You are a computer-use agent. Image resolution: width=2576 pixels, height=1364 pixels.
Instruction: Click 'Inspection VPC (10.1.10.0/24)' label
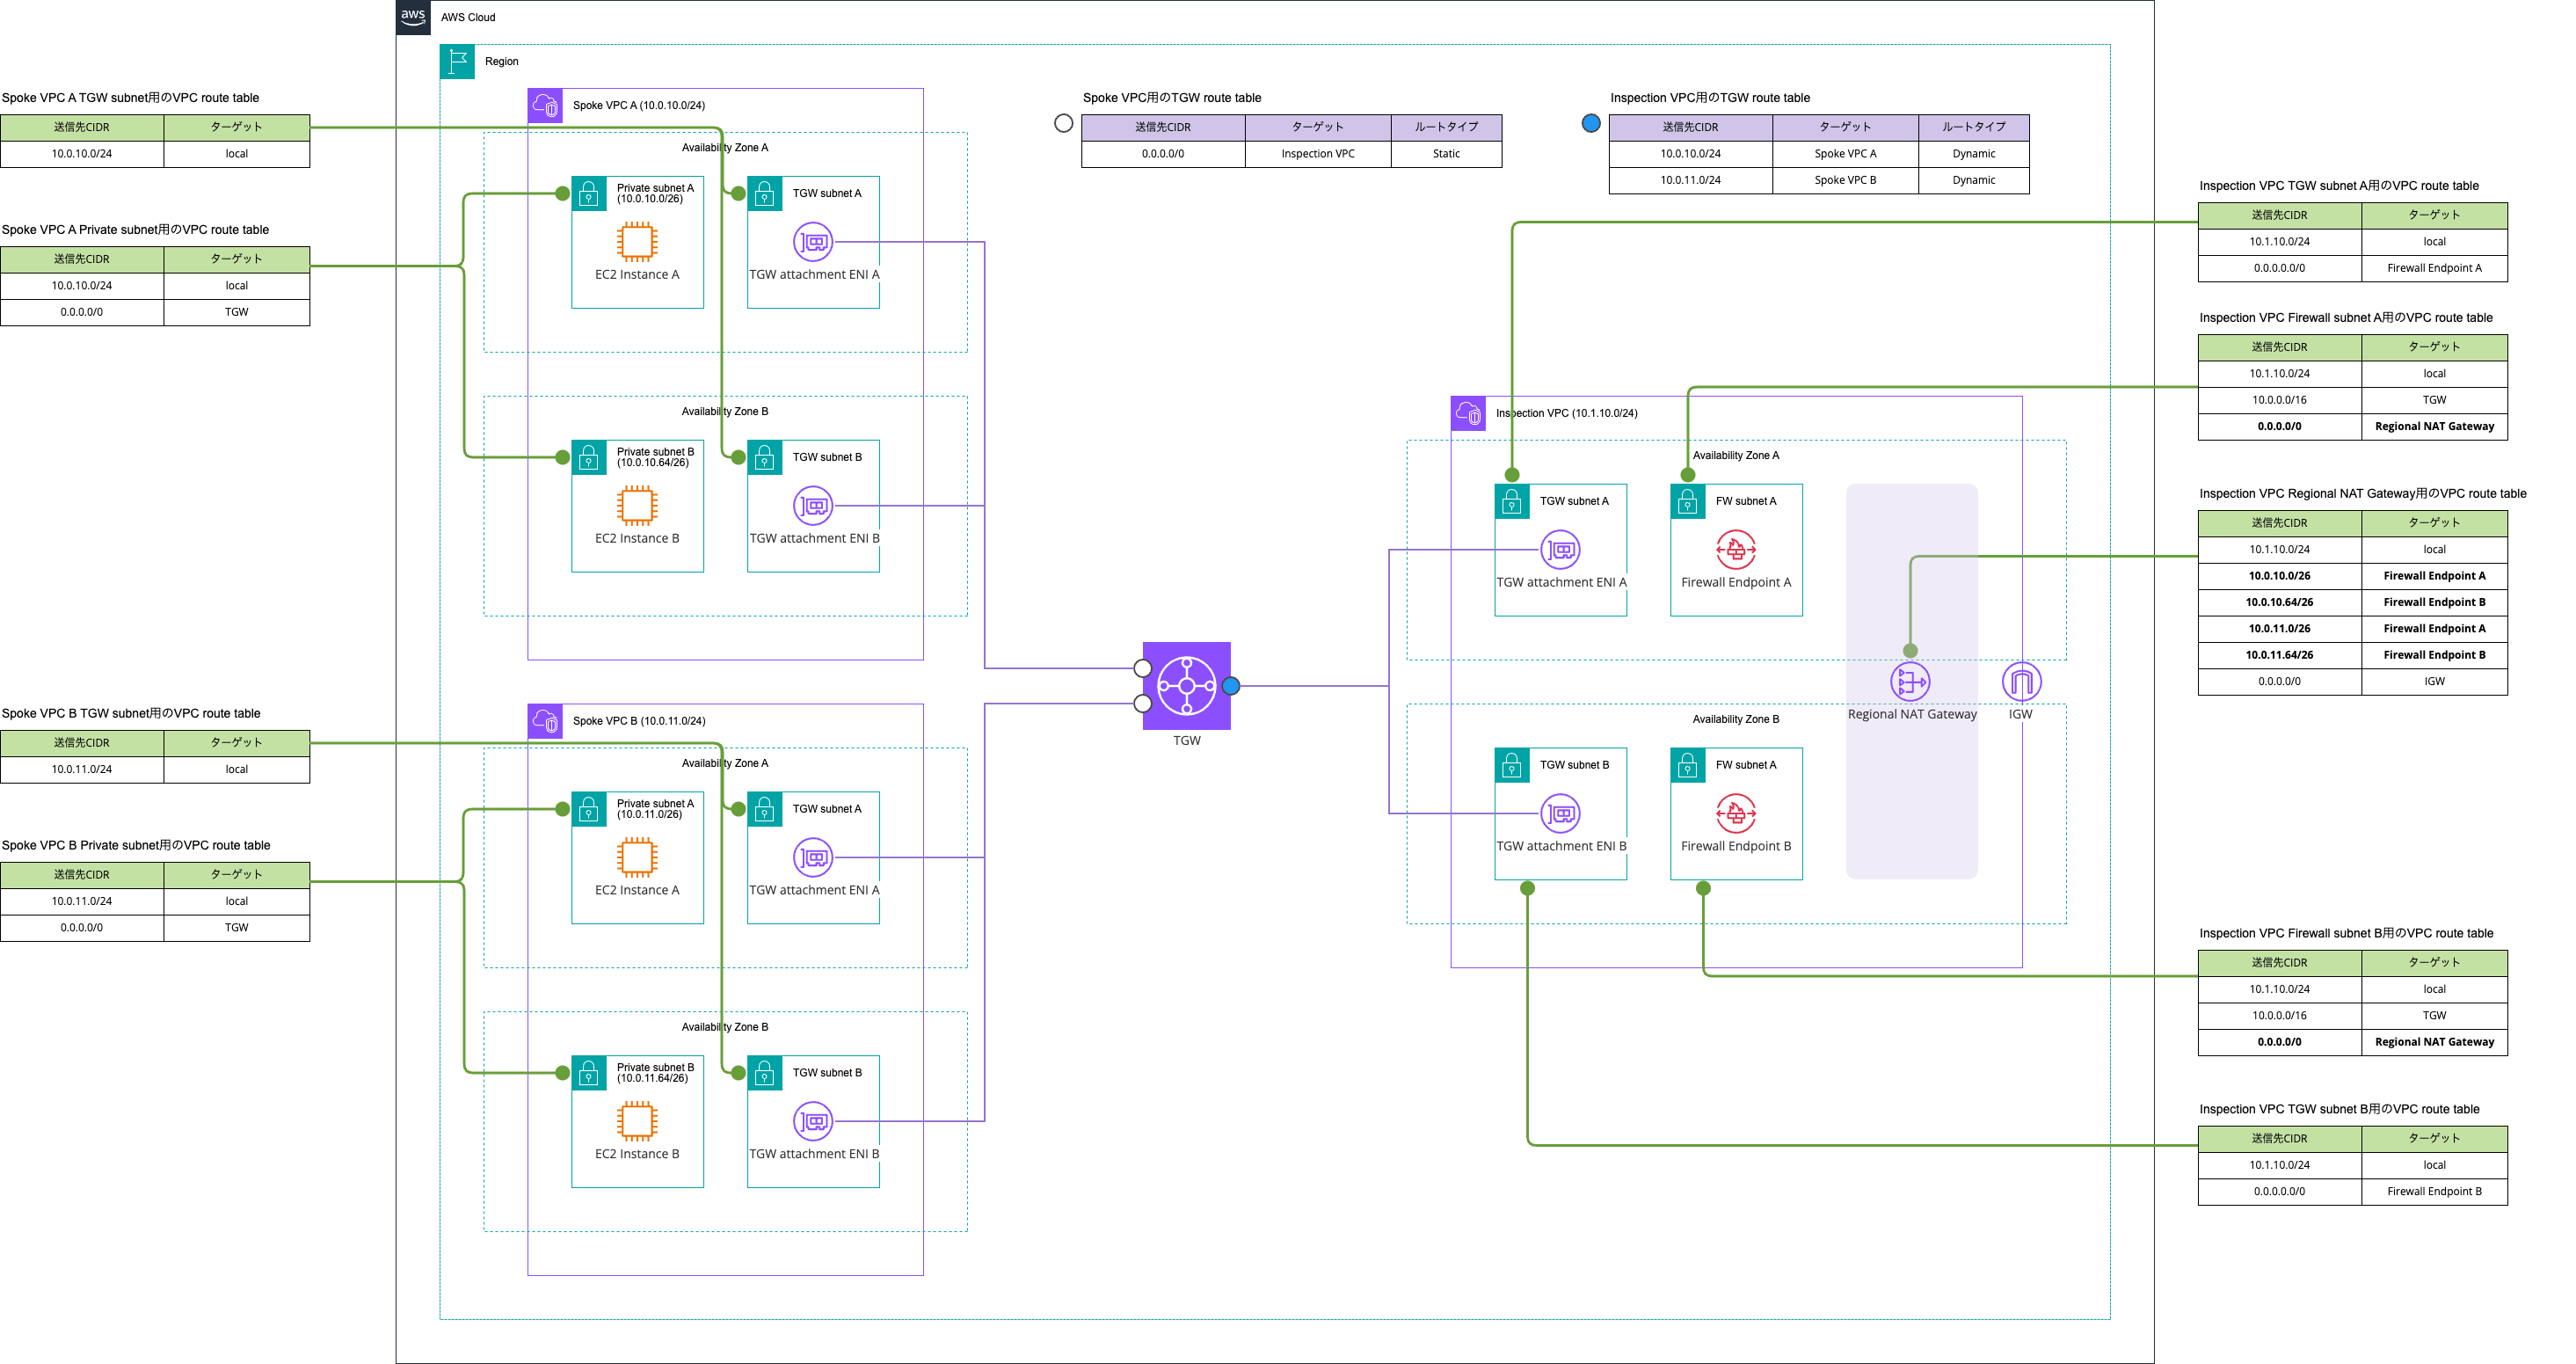click(x=1566, y=413)
